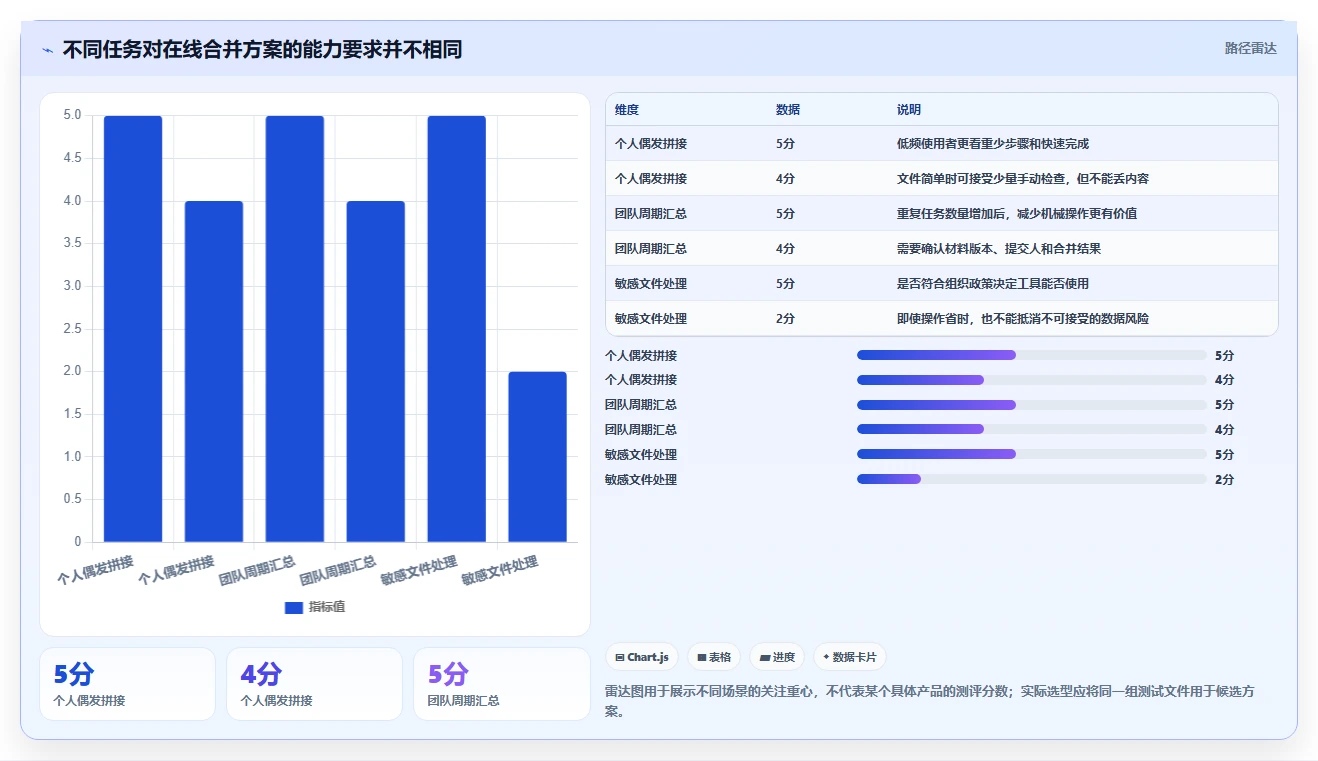
Task: Click the 敏感文件处理 2分 progress bar
Action: 1031,479
